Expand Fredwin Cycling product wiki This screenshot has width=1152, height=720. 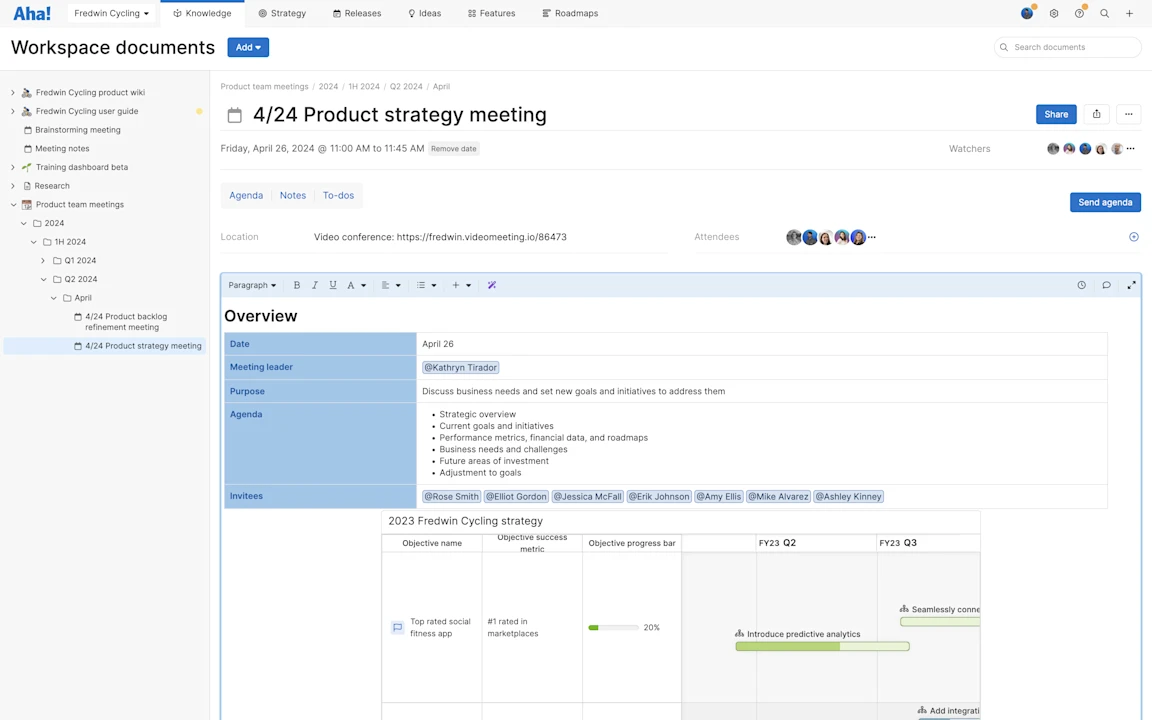point(12,93)
